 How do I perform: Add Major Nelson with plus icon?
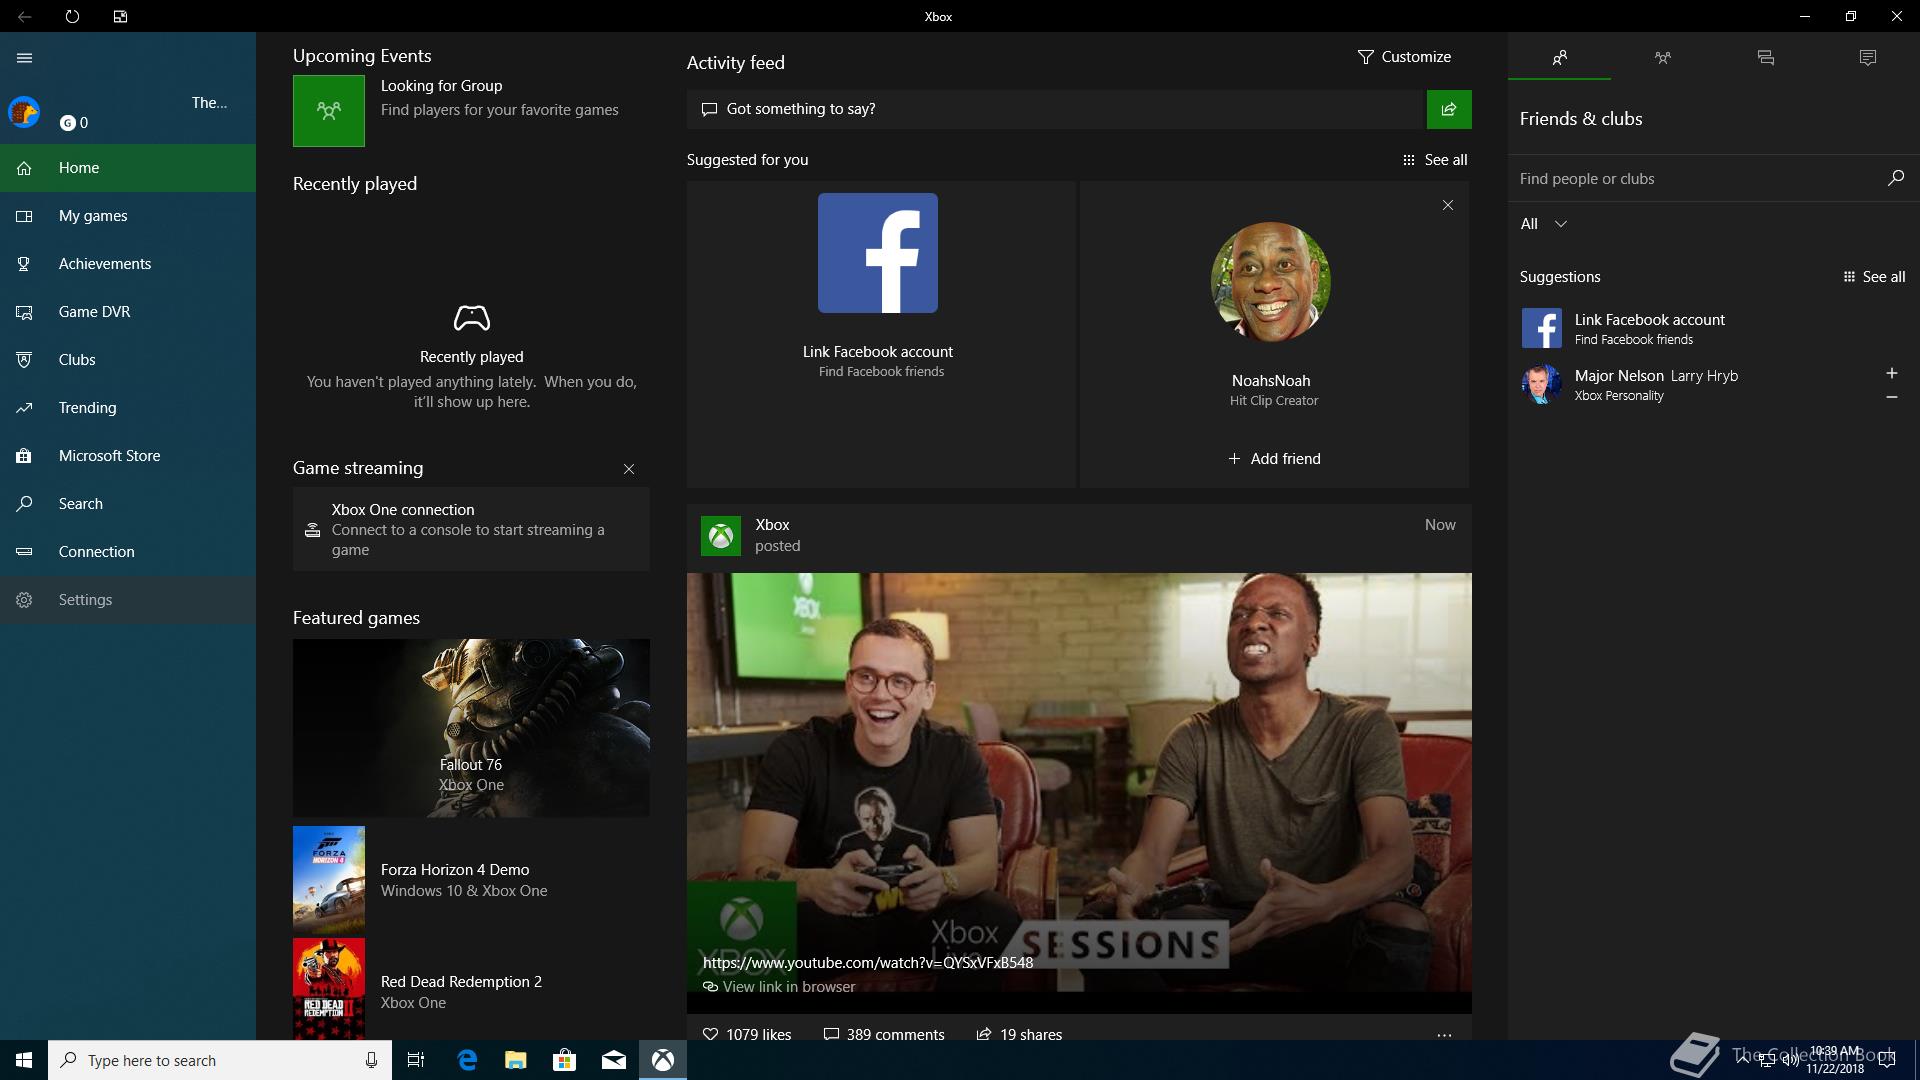[x=1892, y=373]
